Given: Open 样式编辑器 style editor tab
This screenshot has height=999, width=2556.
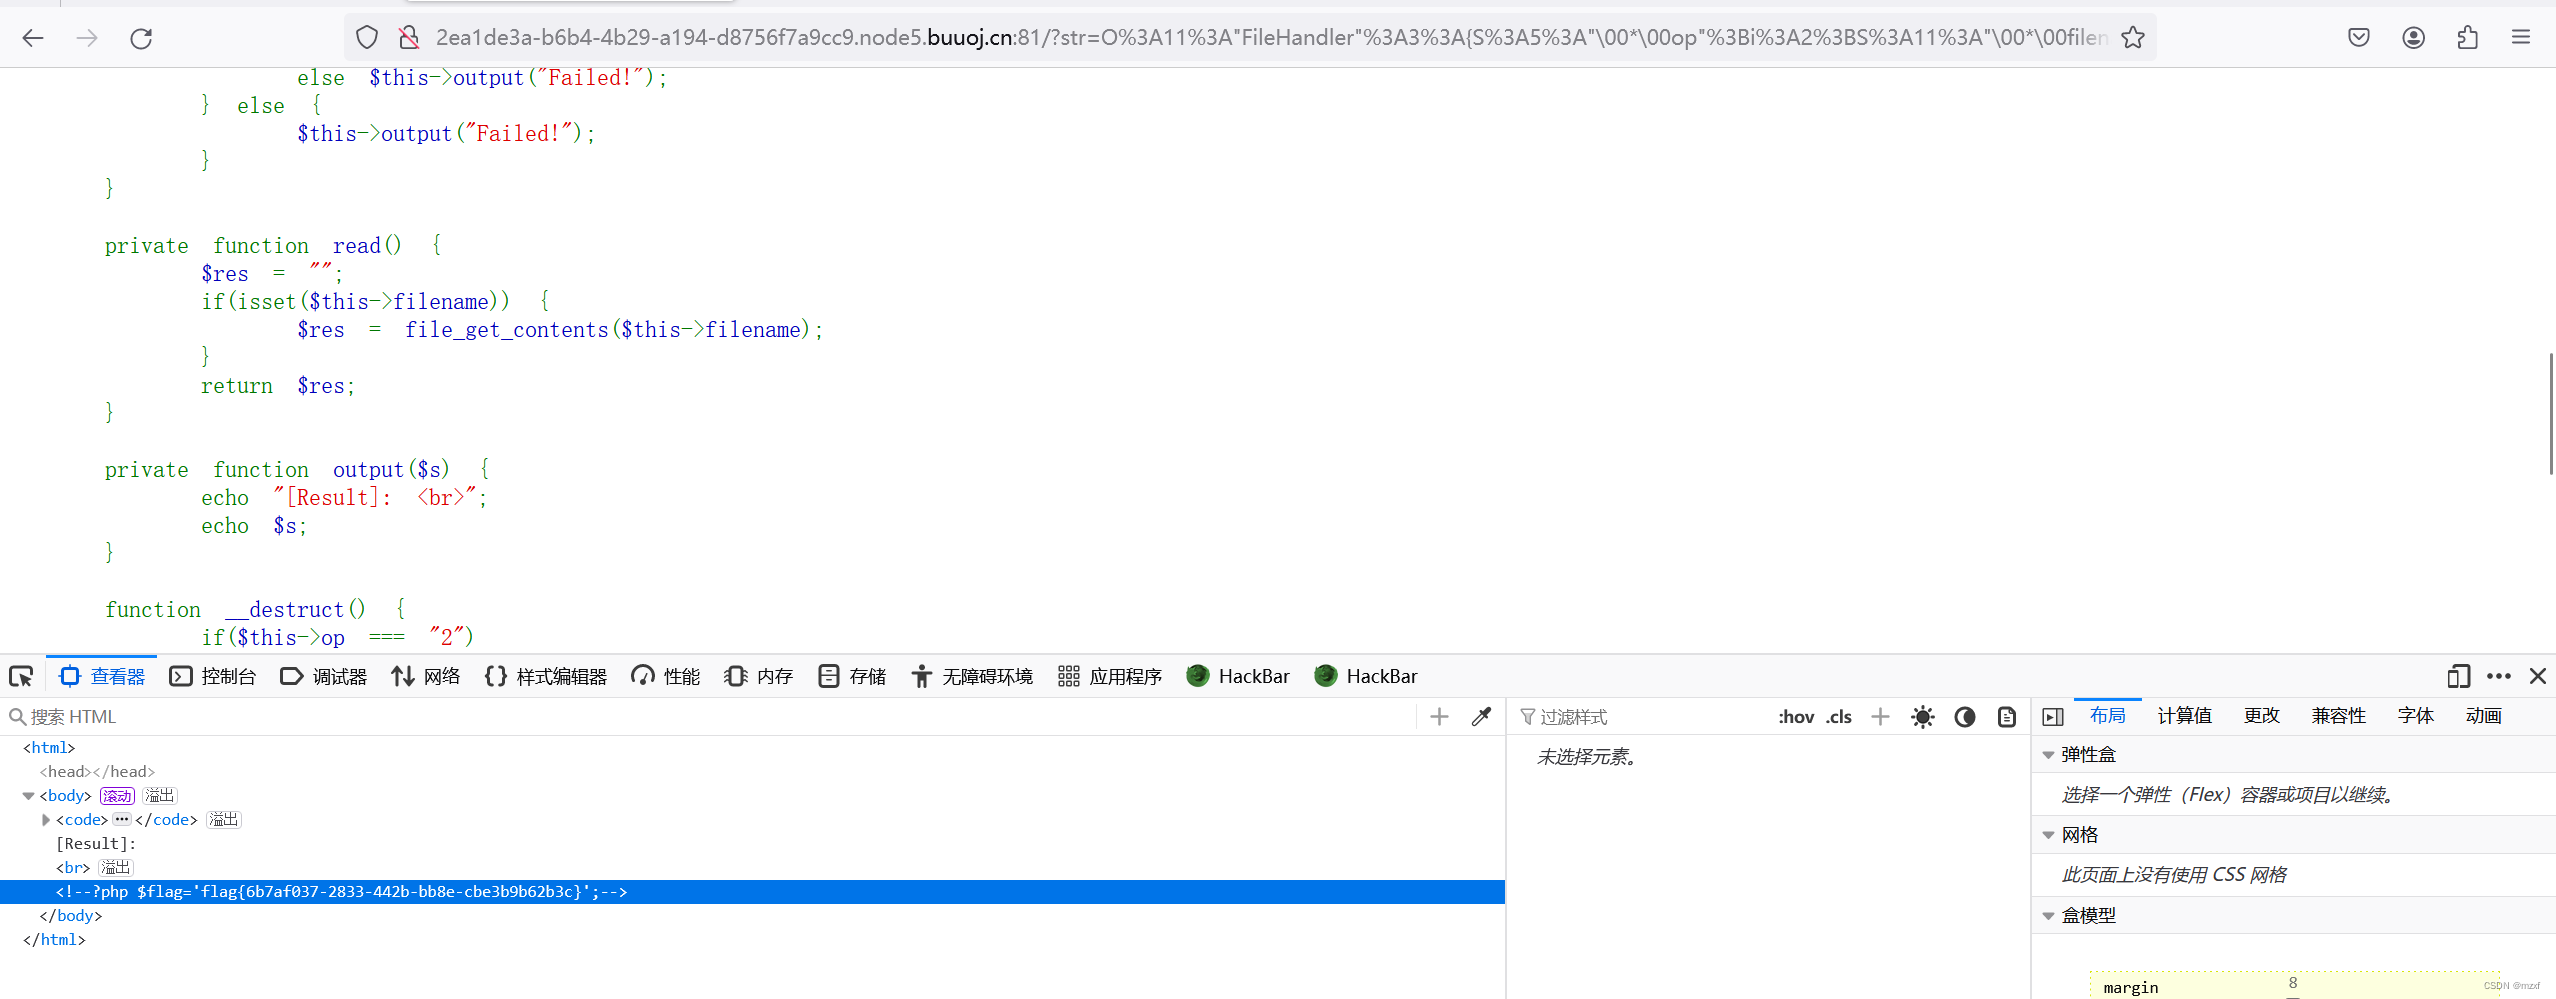Looking at the screenshot, I should [x=546, y=677].
